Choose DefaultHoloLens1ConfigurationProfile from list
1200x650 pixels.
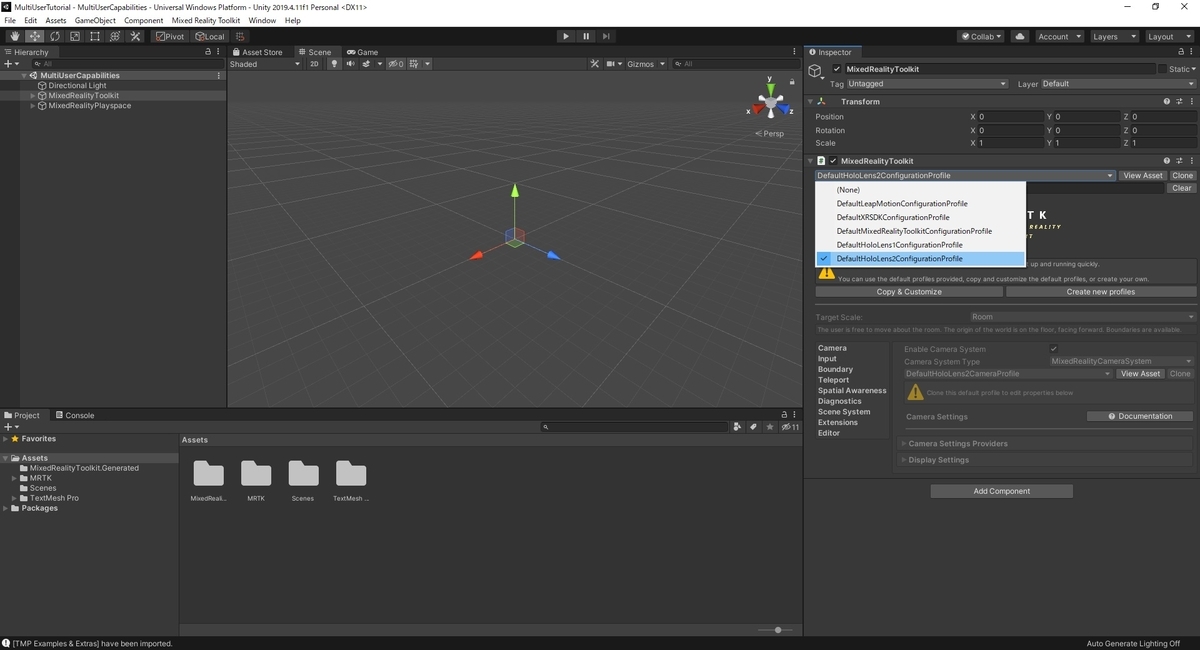pos(921,245)
